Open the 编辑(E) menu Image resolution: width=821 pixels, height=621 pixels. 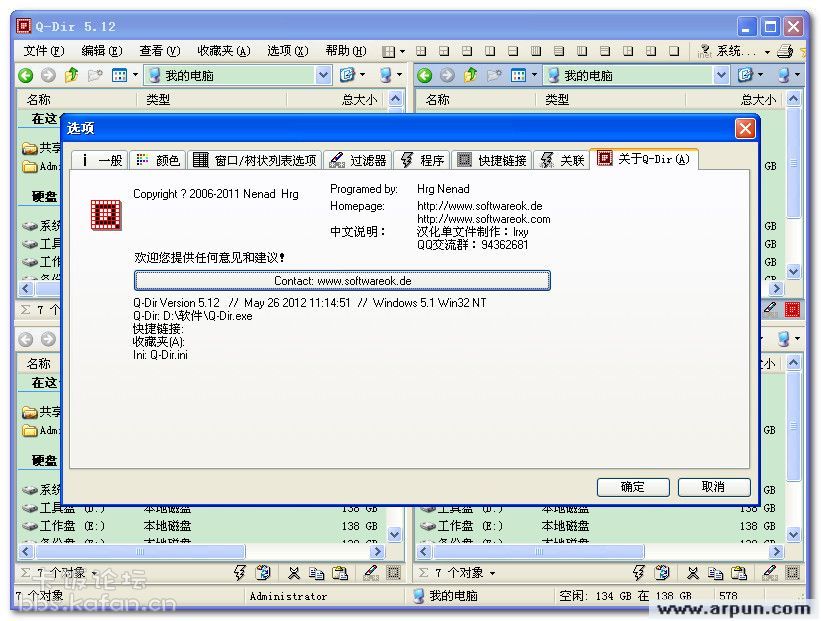(x=102, y=51)
